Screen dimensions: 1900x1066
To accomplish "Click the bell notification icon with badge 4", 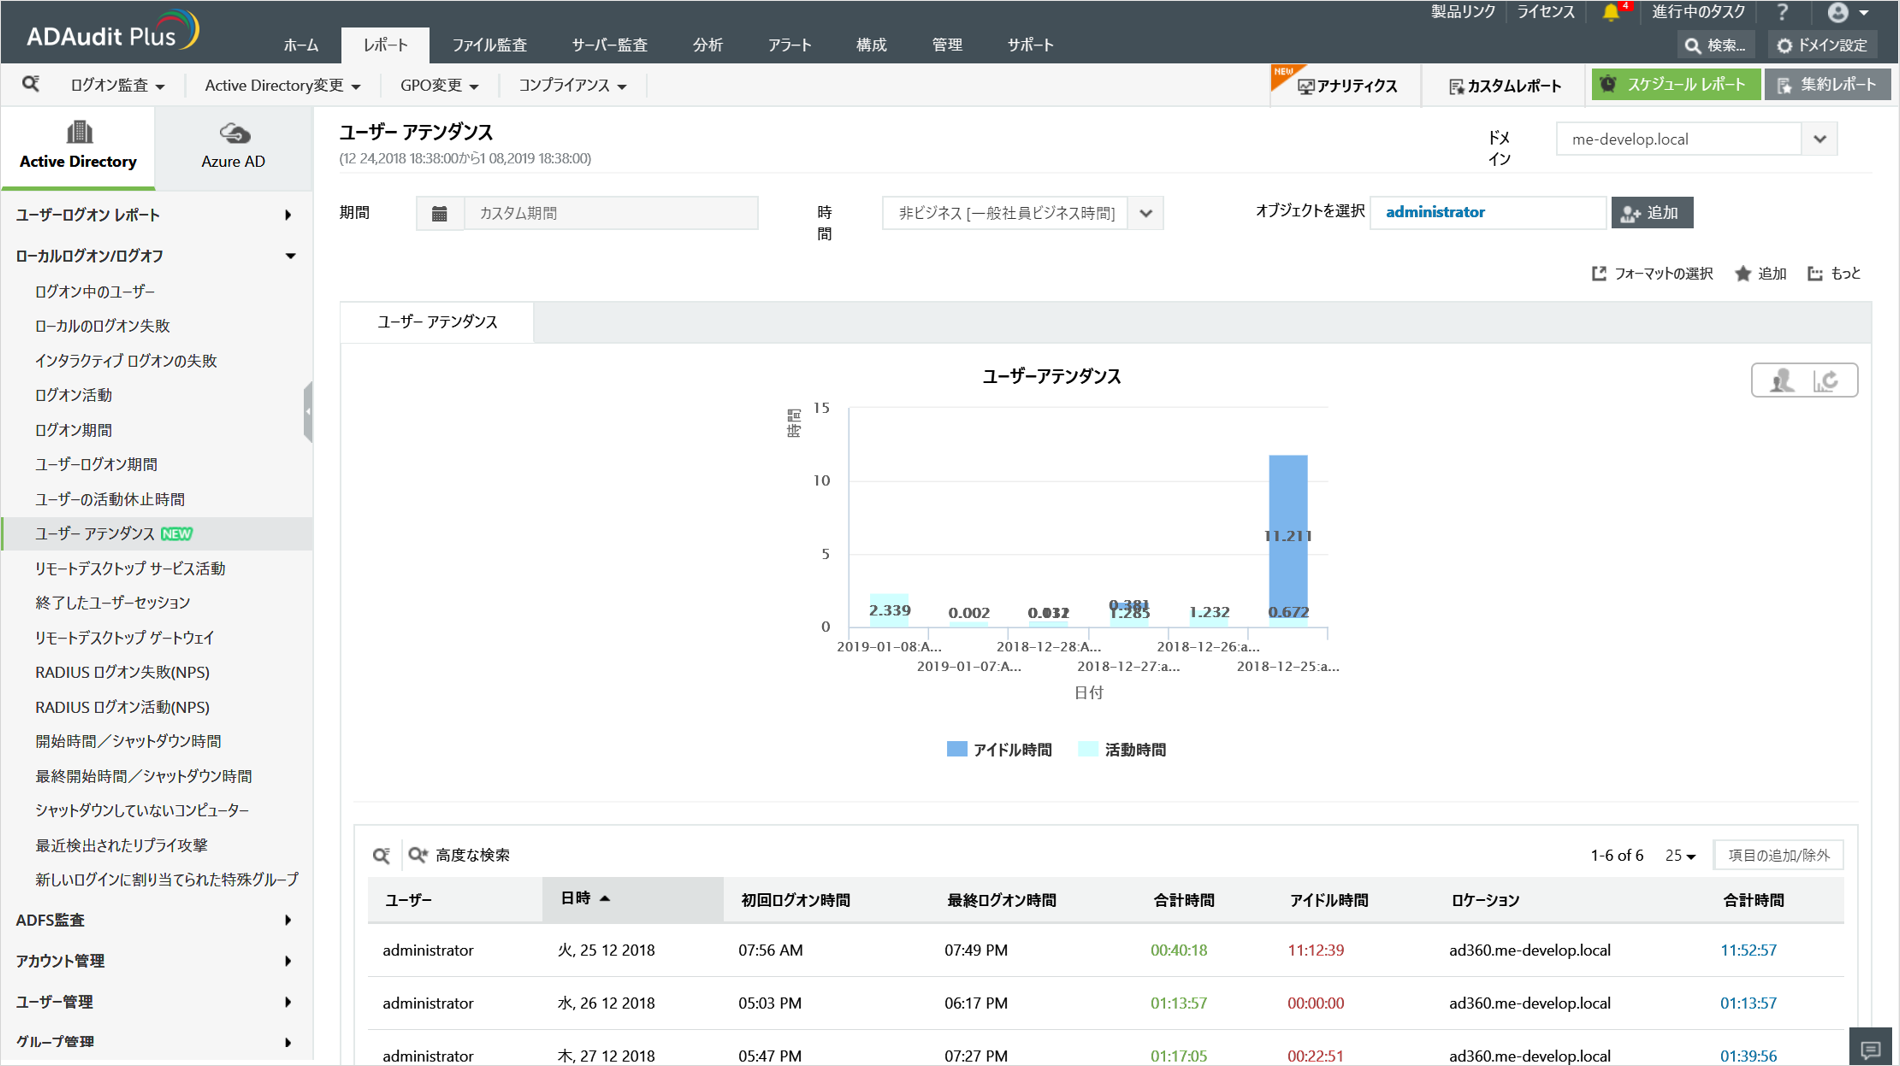I will pyautogui.click(x=1612, y=12).
